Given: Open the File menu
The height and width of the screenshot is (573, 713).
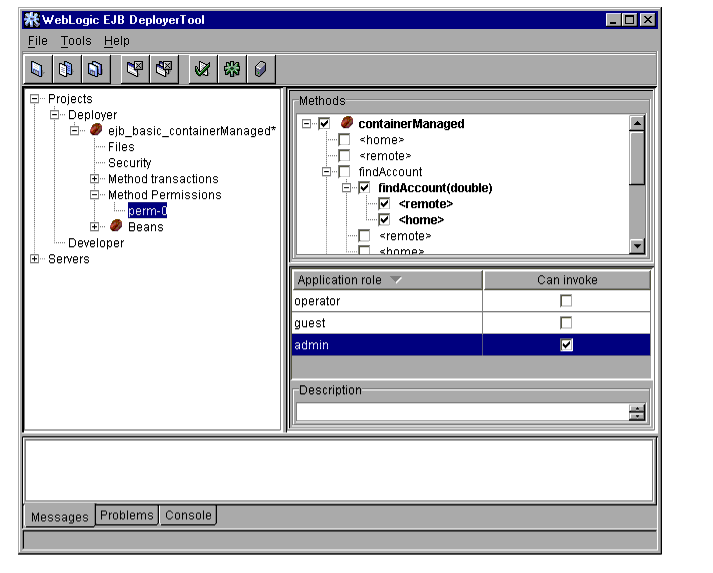Looking at the screenshot, I should click(37, 41).
